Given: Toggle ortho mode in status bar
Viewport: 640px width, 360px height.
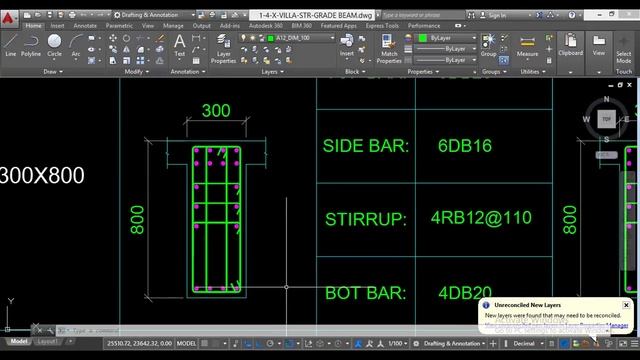Looking at the screenshot, I should pyautogui.click(x=258, y=344).
